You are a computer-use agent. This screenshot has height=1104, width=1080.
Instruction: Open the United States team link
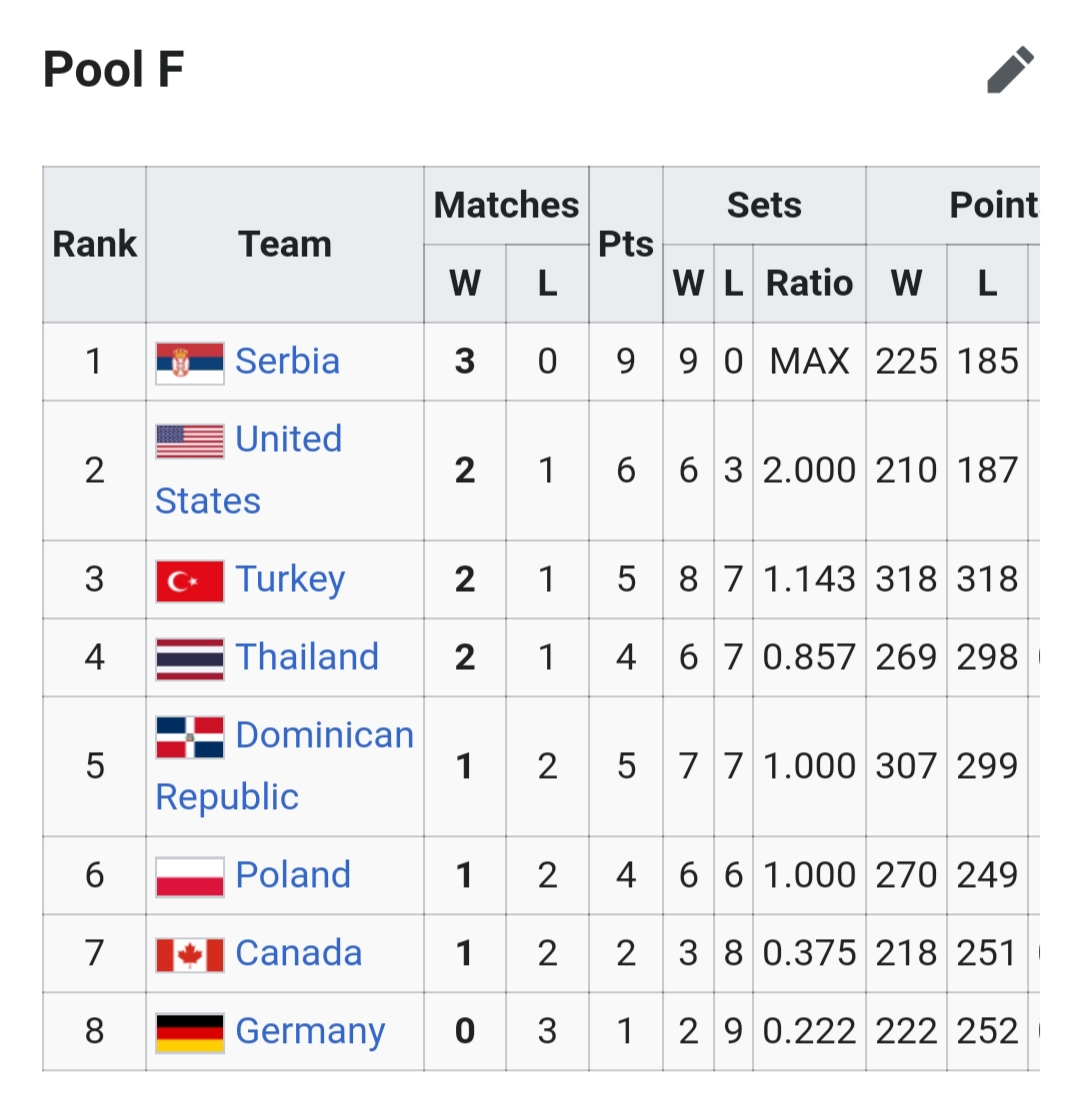click(288, 440)
